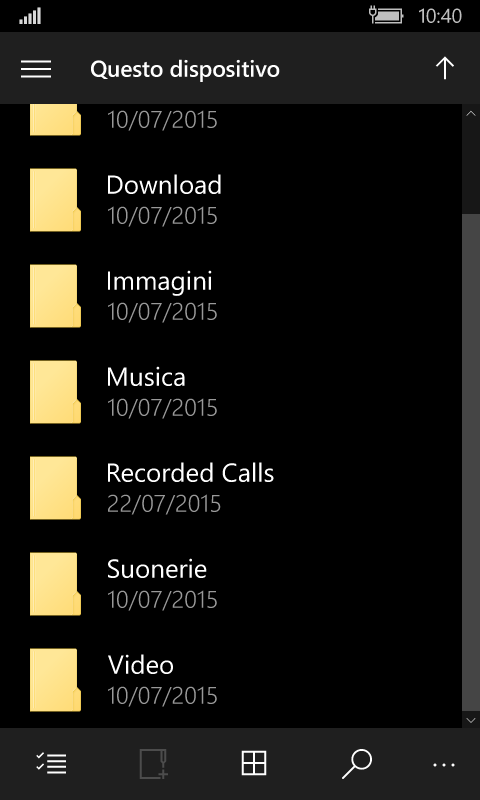Click the Video folder icon
This screenshot has width=480, height=800.
55,680
